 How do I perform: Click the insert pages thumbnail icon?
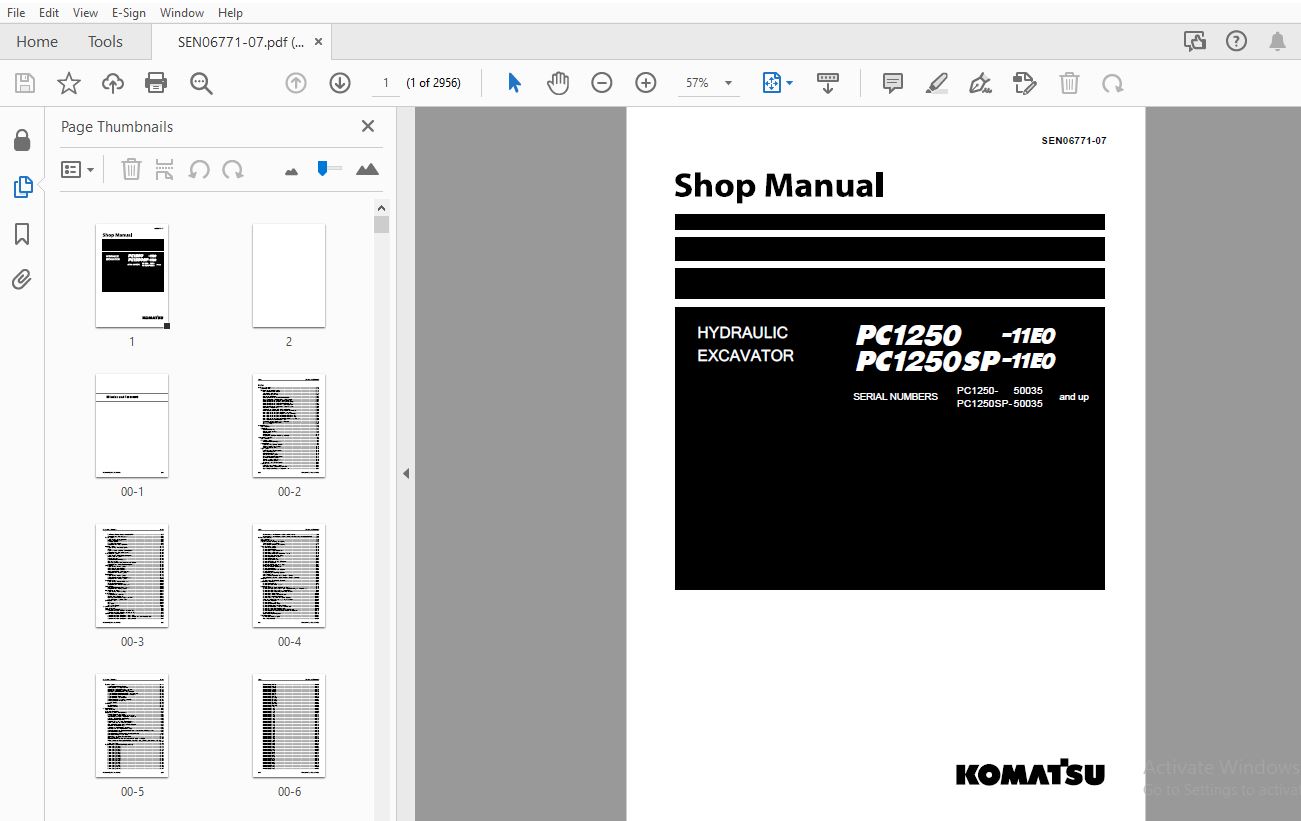164,169
